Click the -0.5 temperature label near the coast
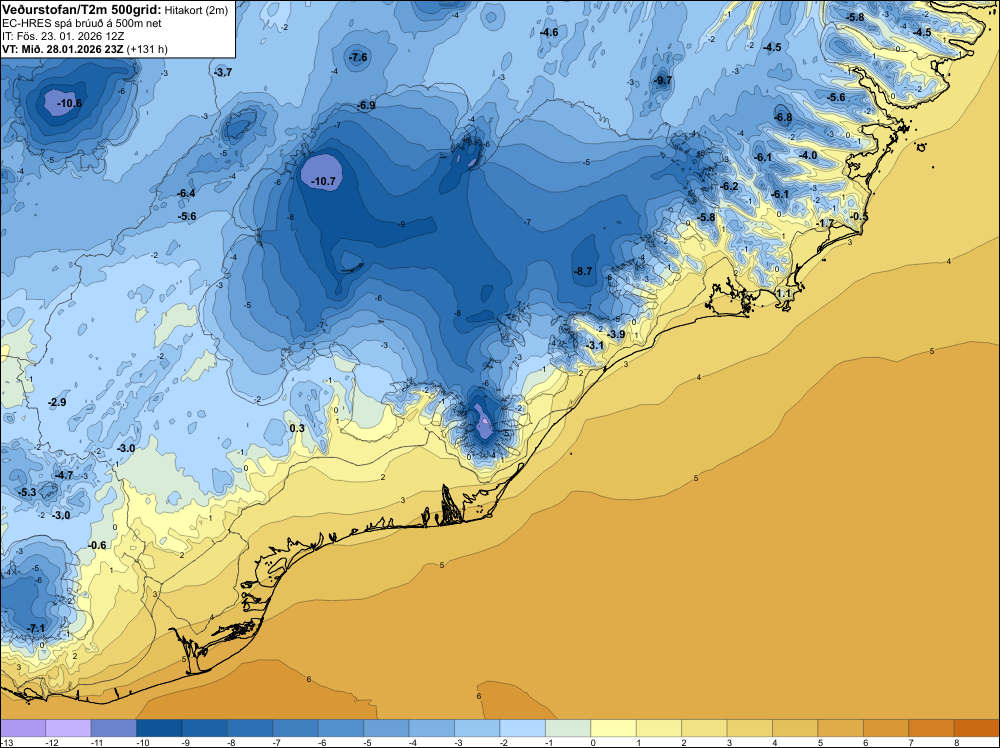Viewport: 1000px width, 748px height. tap(859, 217)
